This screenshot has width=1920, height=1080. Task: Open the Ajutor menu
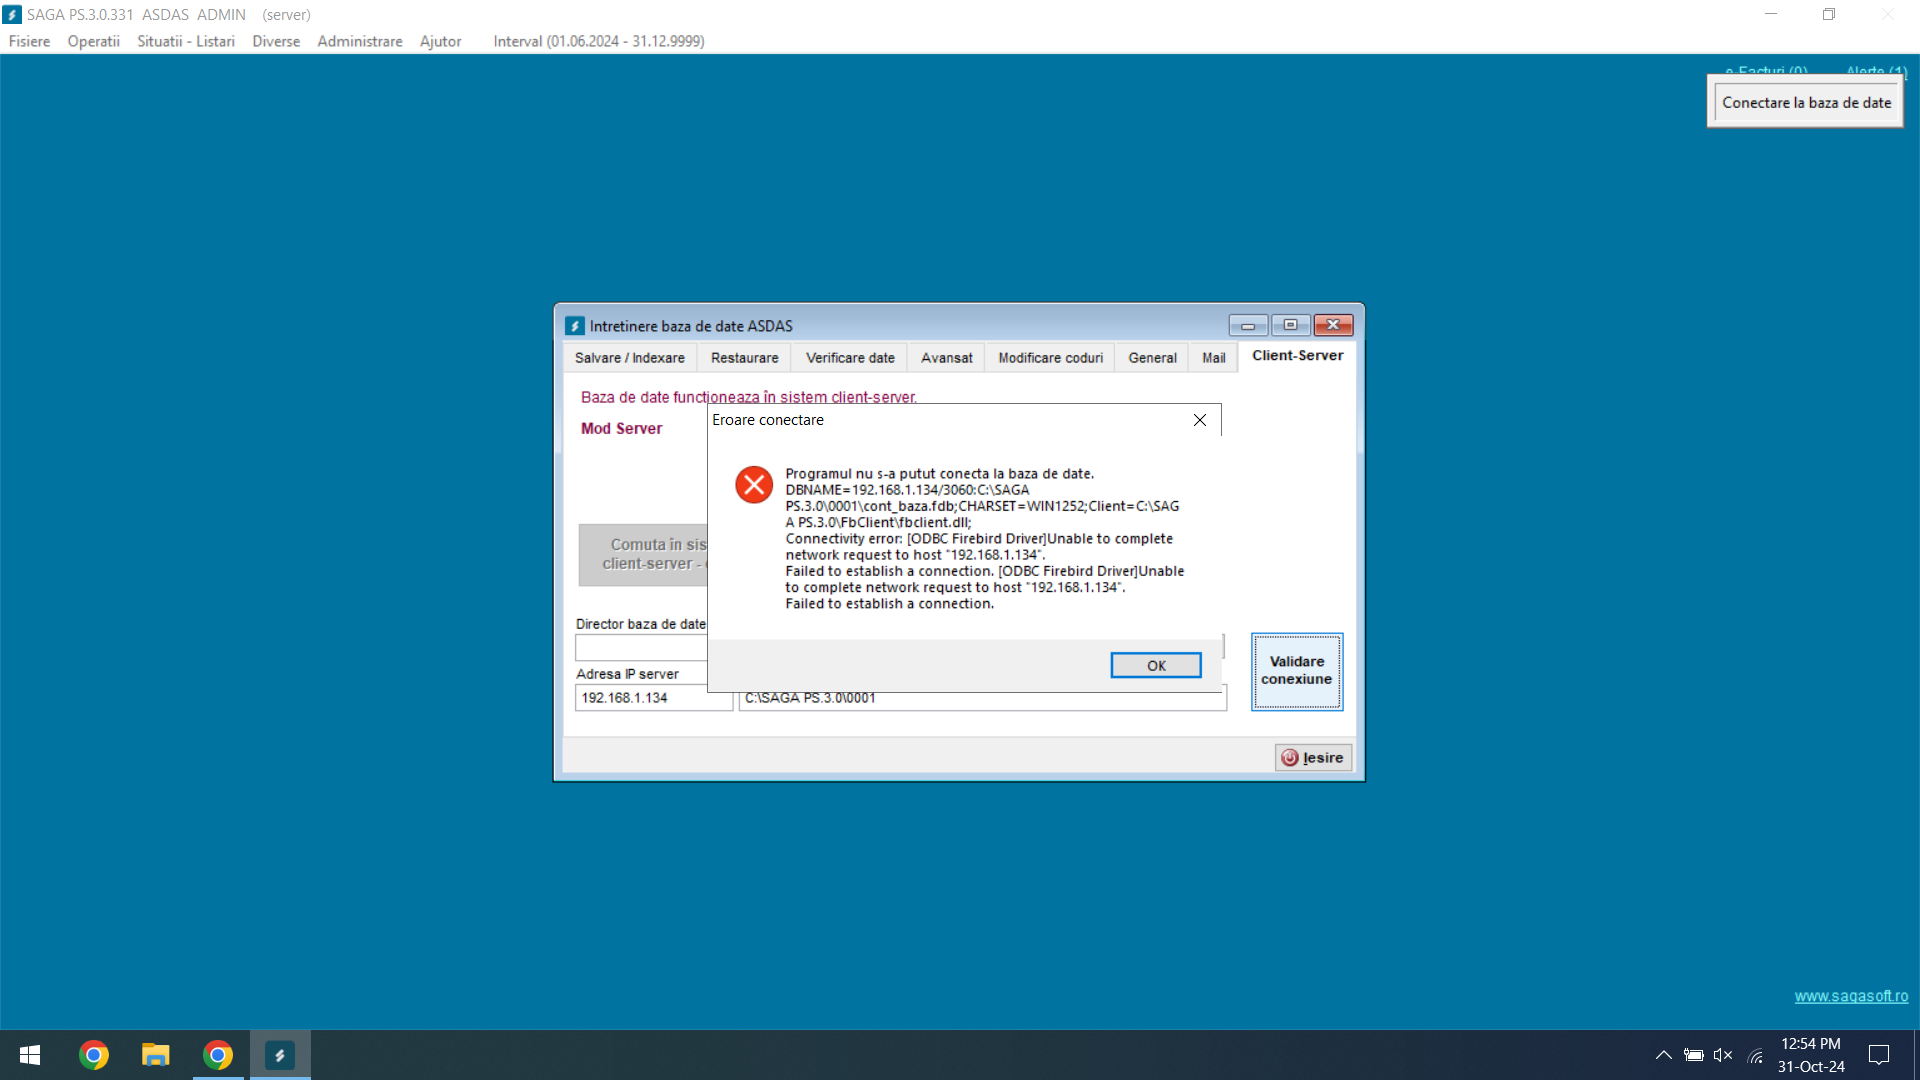(440, 41)
